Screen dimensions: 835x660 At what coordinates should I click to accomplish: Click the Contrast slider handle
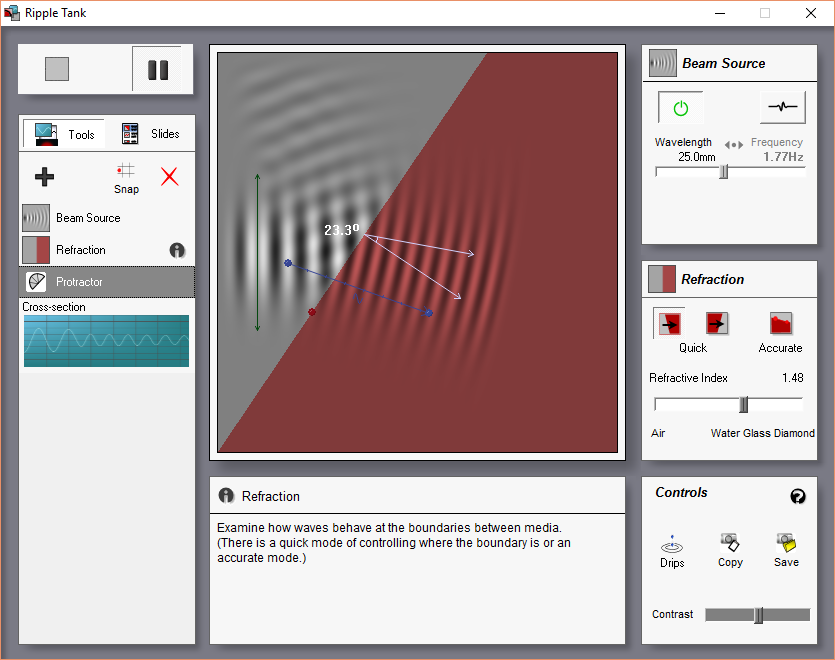click(758, 615)
